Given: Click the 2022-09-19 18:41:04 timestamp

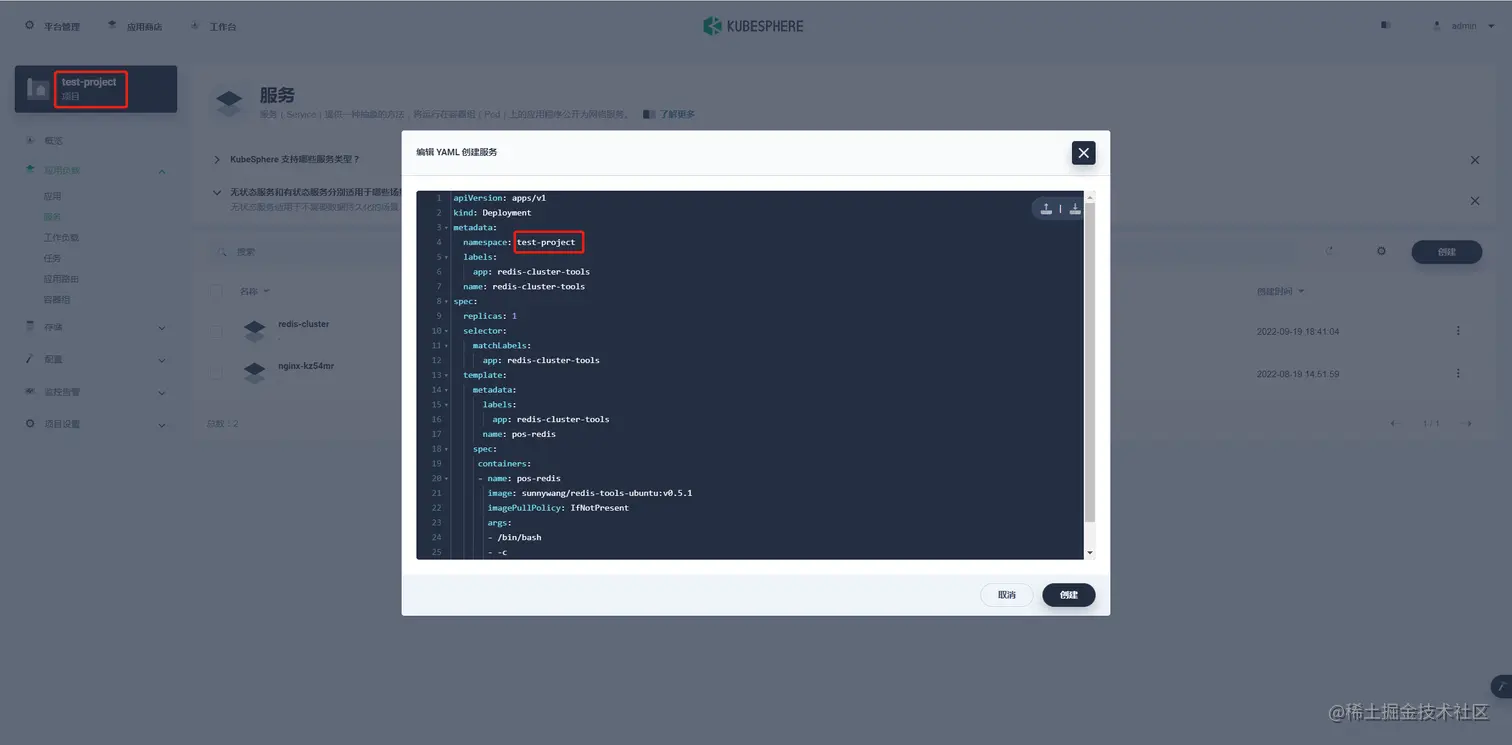Looking at the screenshot, I should [1298, 331].
